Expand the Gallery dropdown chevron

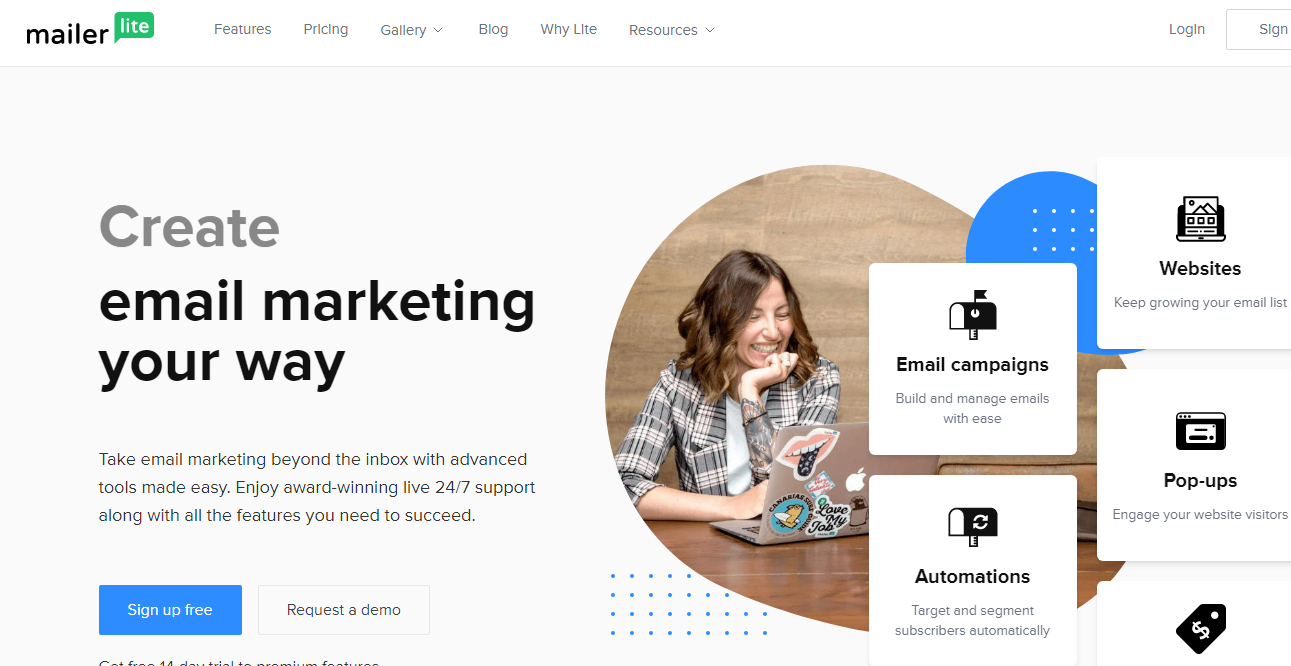438,30
